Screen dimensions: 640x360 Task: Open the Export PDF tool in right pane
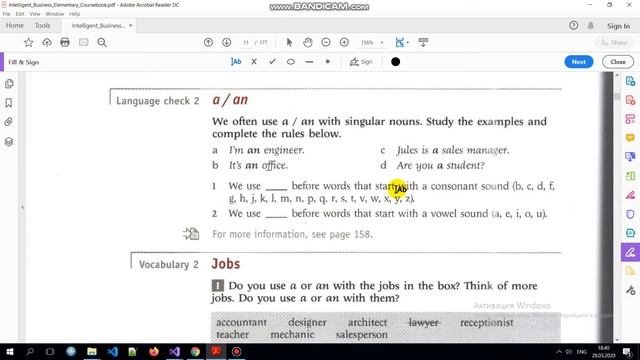pyautogui.click(x=630, y=81)
